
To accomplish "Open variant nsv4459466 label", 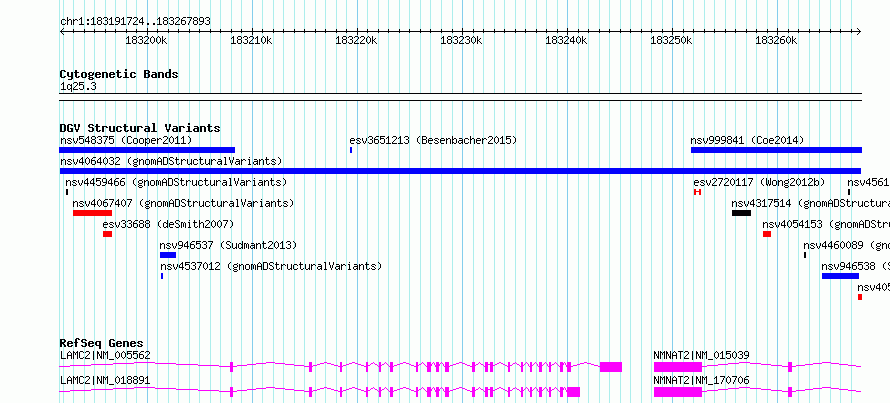I will (176, 182).
